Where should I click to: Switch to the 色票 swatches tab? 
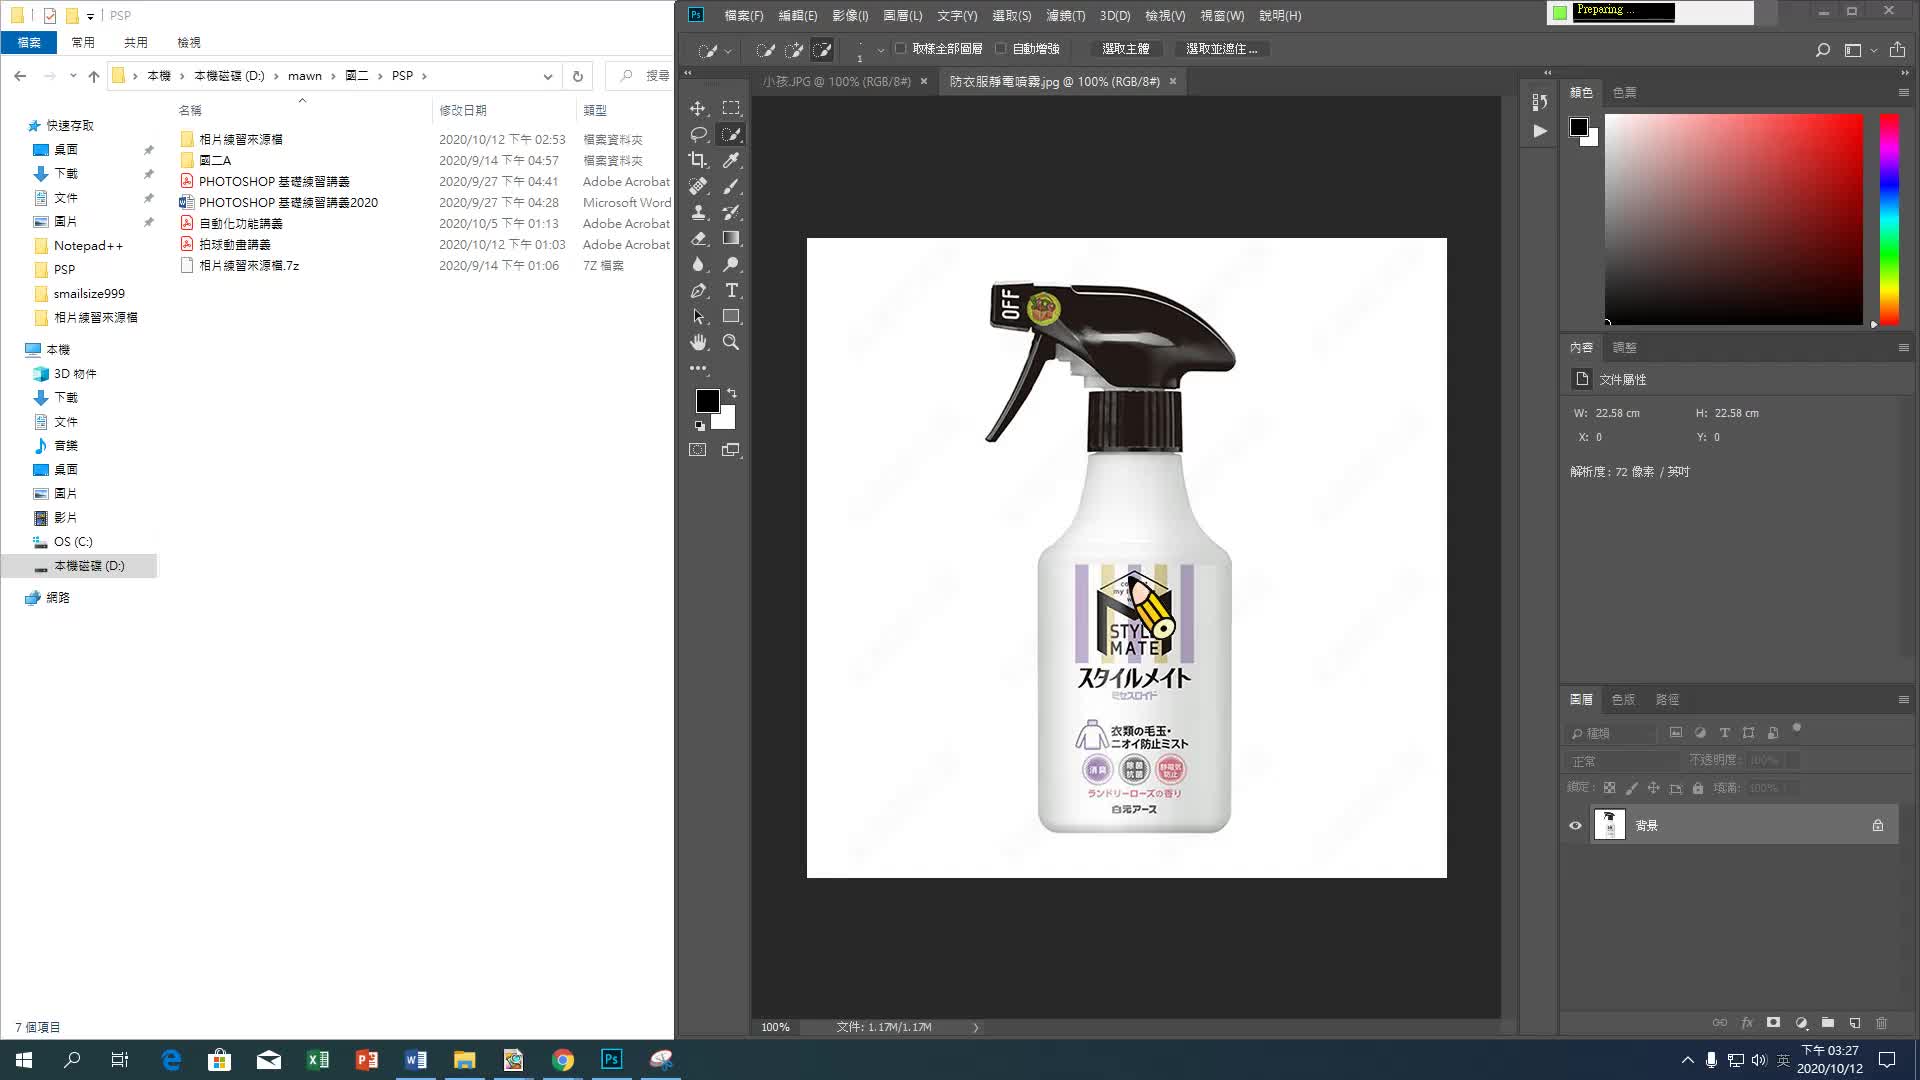click(1624, 92)
